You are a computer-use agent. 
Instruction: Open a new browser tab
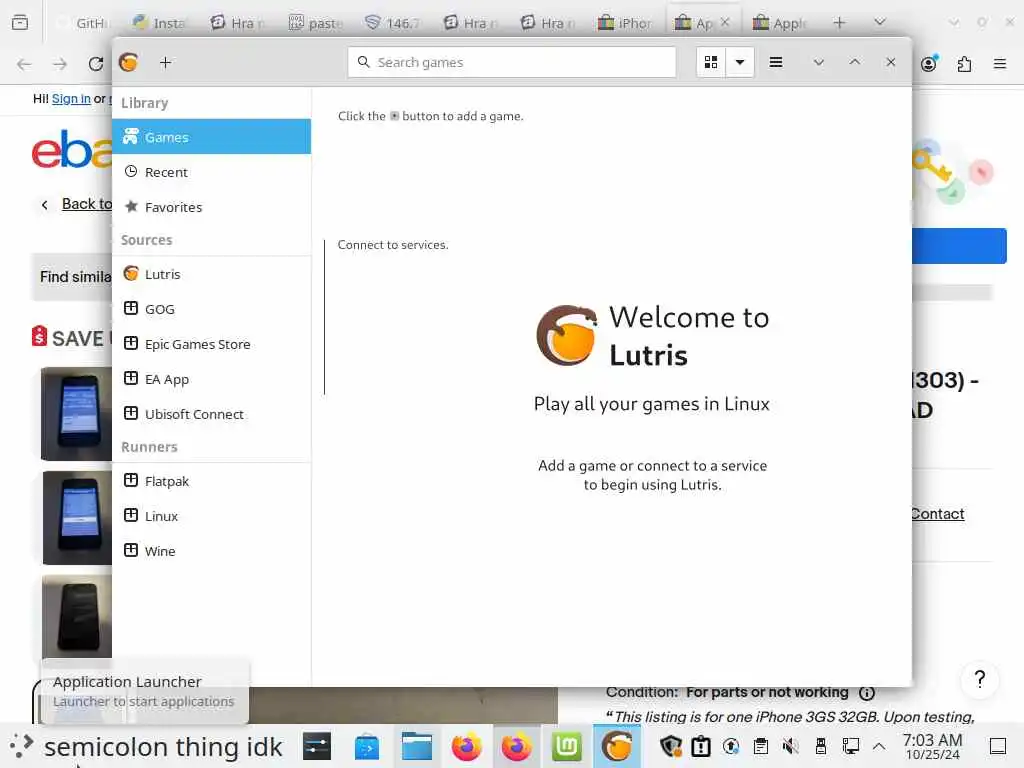pyautogui.click(x=839, y=23)
